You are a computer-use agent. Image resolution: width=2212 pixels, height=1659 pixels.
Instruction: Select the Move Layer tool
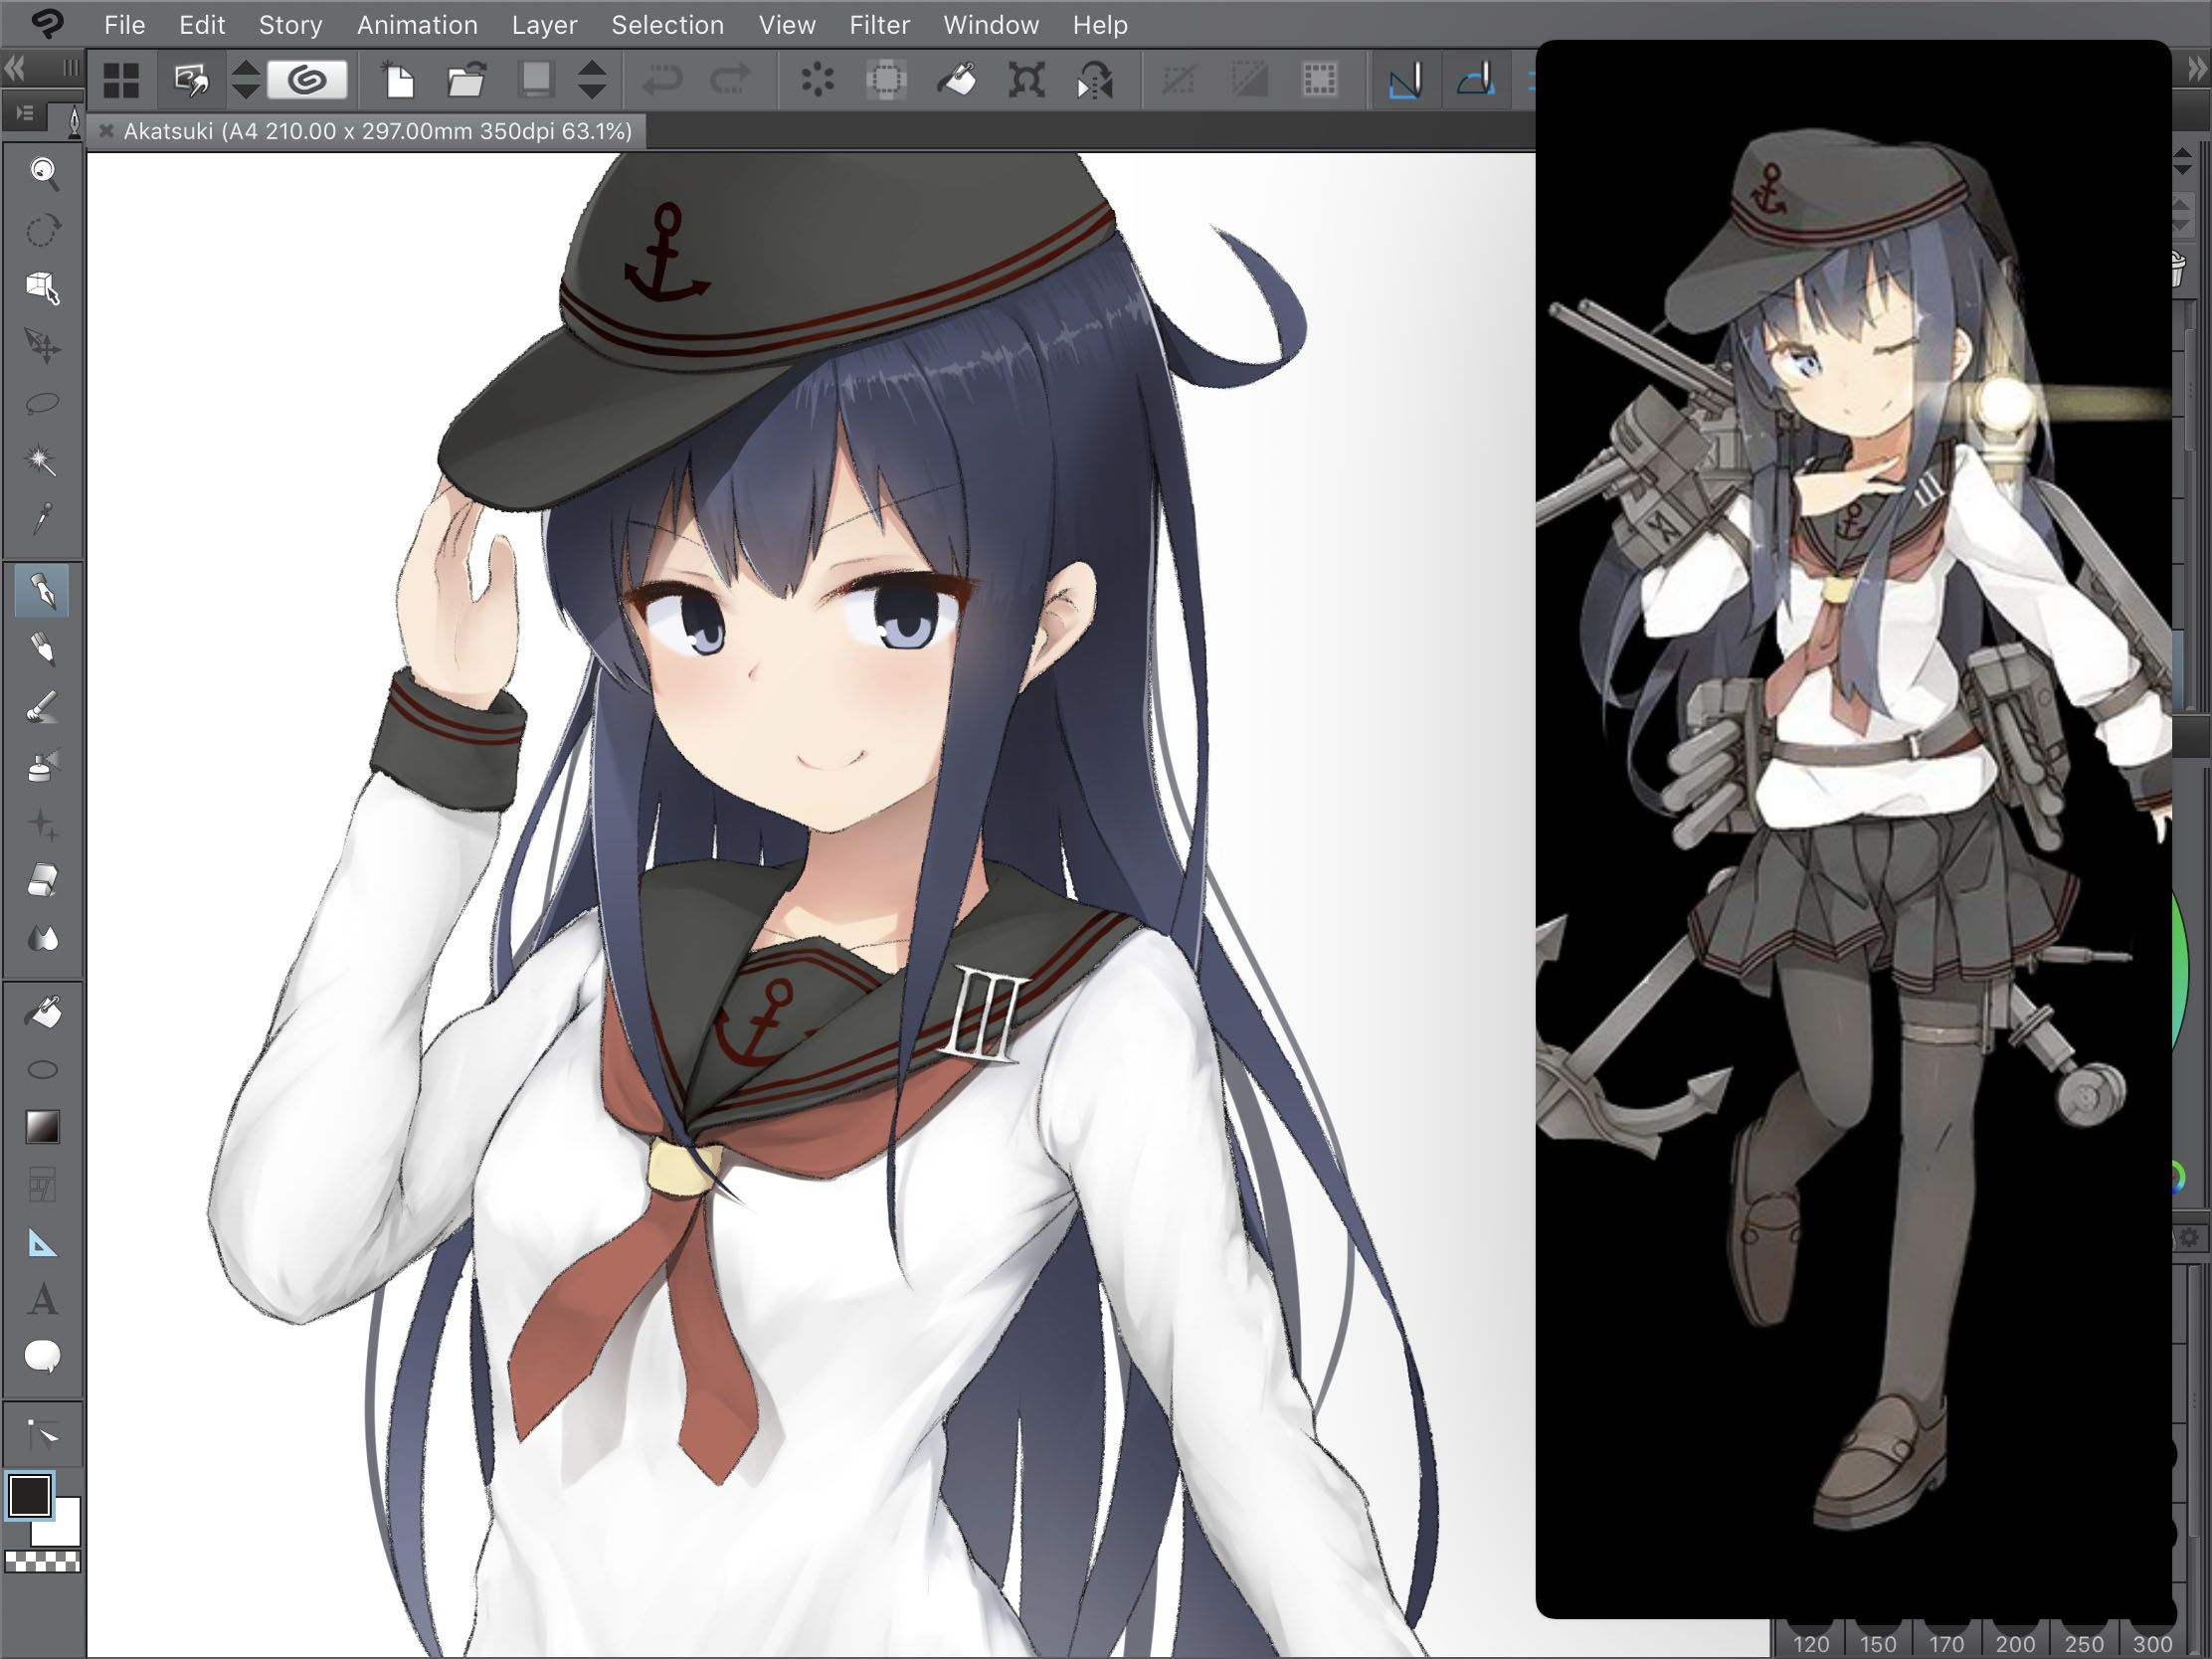42,346
